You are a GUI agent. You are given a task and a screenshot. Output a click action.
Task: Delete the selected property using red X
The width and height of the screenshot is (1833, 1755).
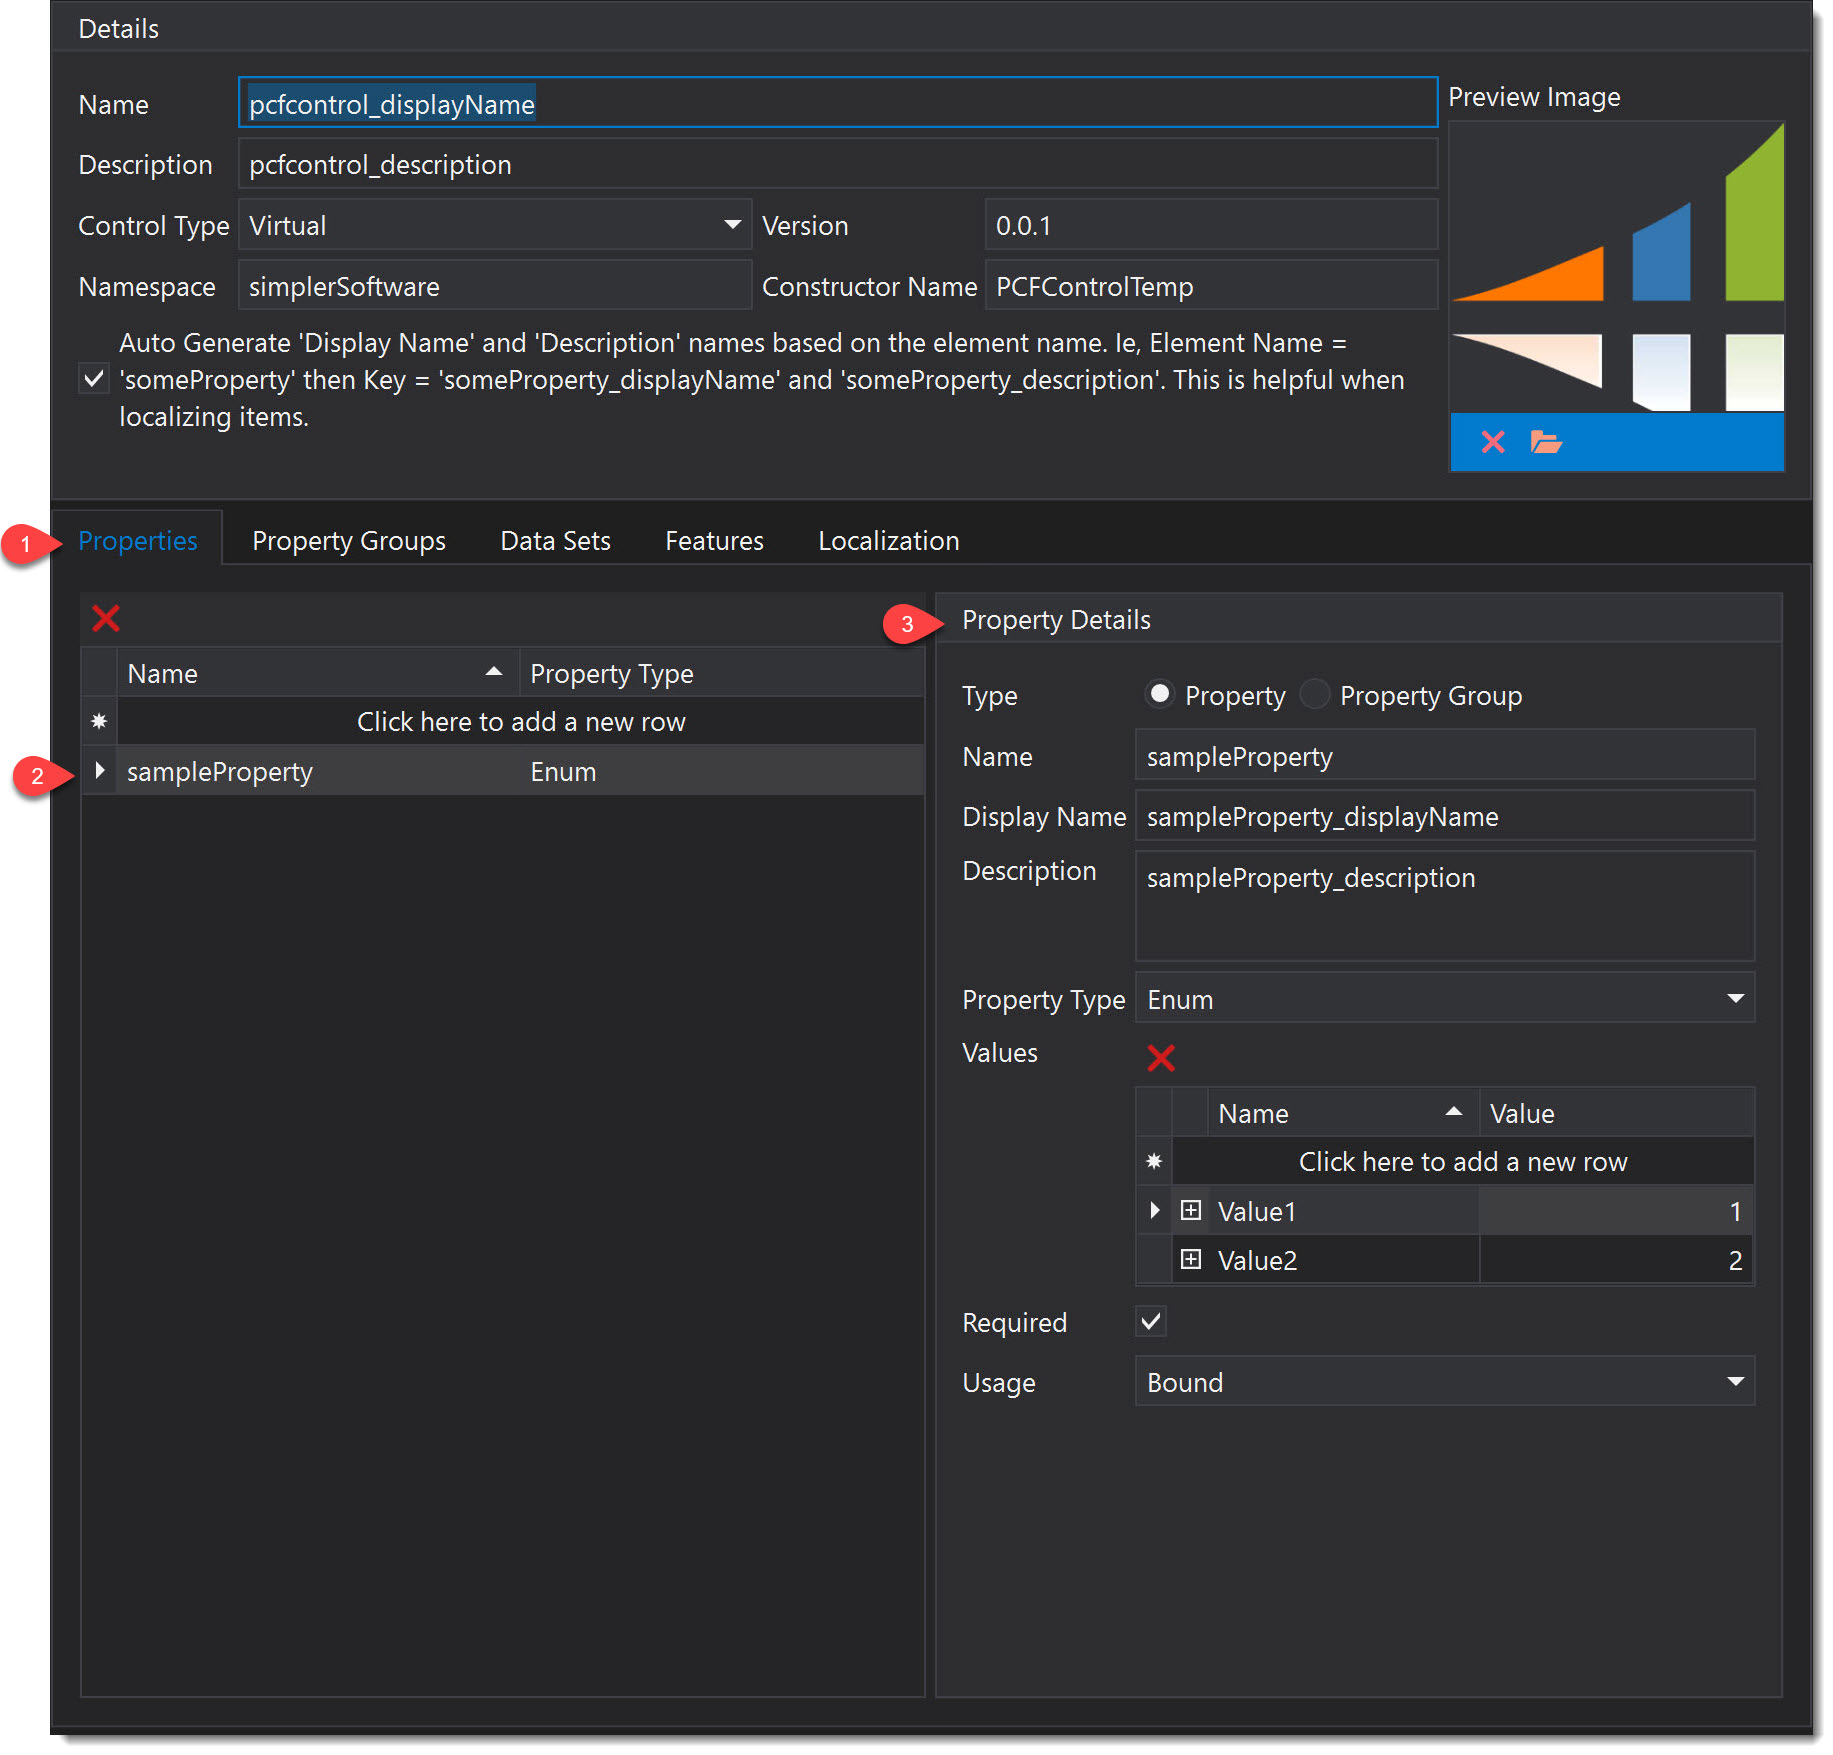[x=105, y=618]
